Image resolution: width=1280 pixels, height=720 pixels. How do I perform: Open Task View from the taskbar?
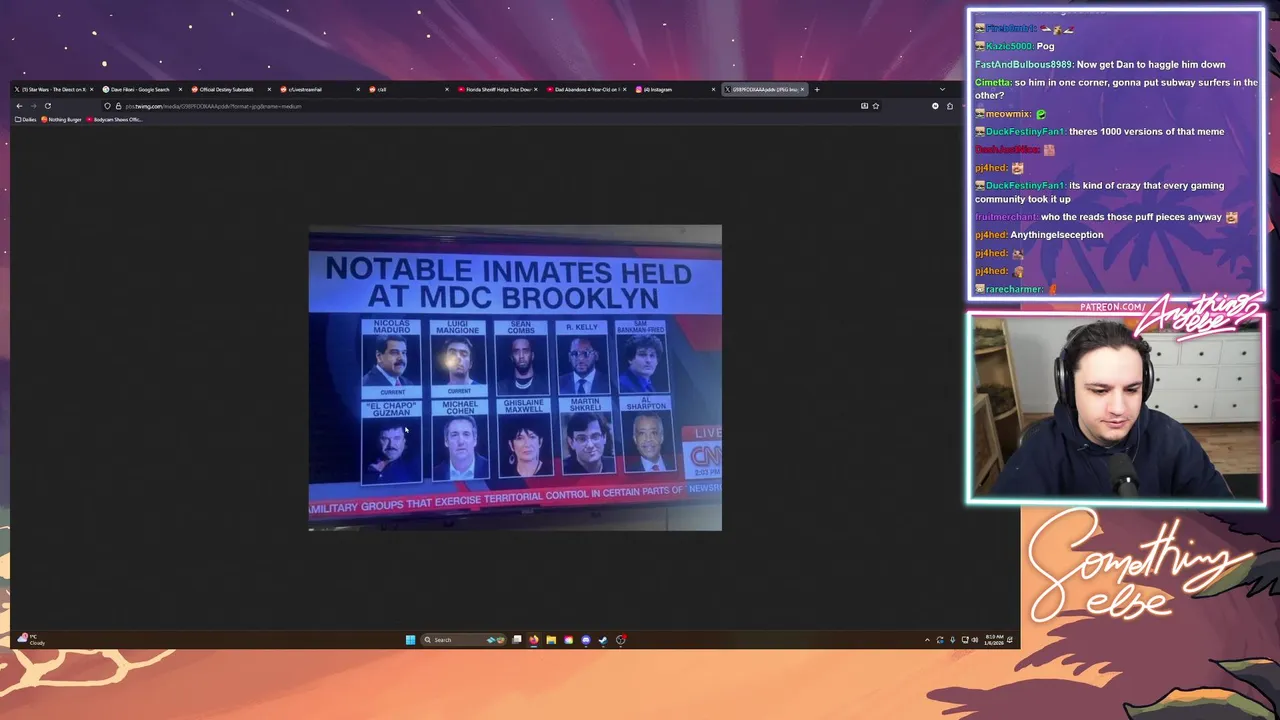click(516, 640)
